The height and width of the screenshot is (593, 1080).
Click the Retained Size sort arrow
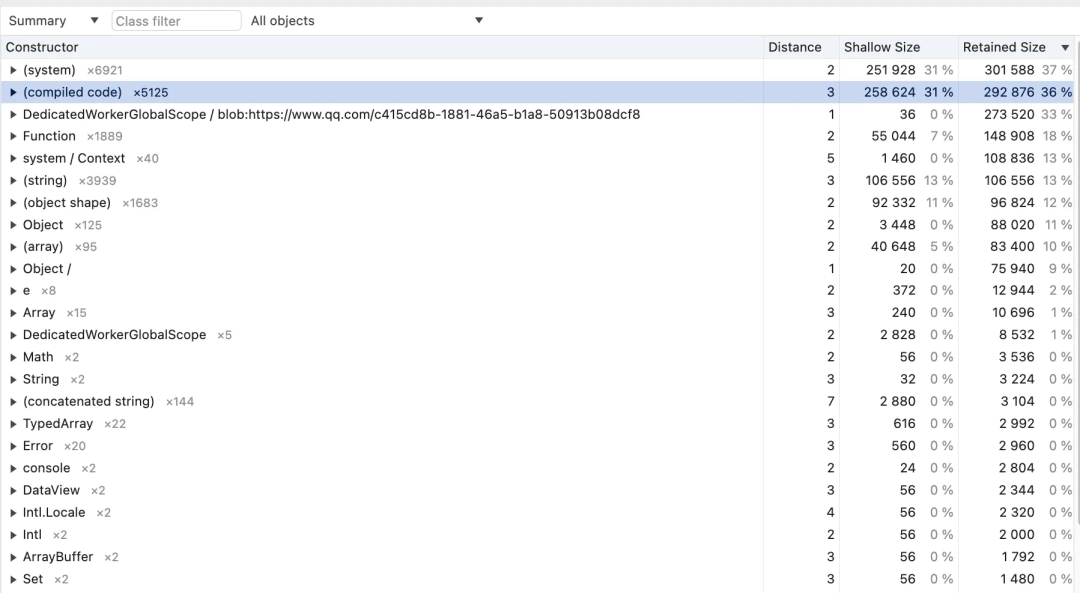point(1065,48)
